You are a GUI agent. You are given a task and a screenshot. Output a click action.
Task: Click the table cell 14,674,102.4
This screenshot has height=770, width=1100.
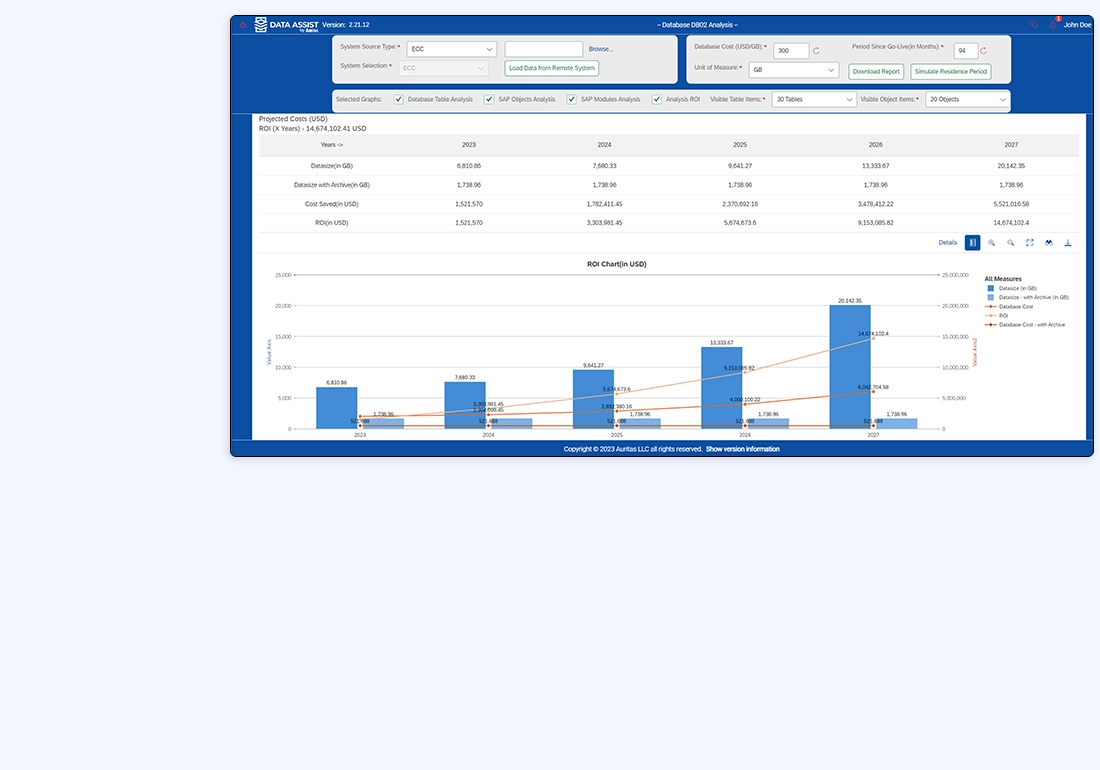[x=1011, y=223]
